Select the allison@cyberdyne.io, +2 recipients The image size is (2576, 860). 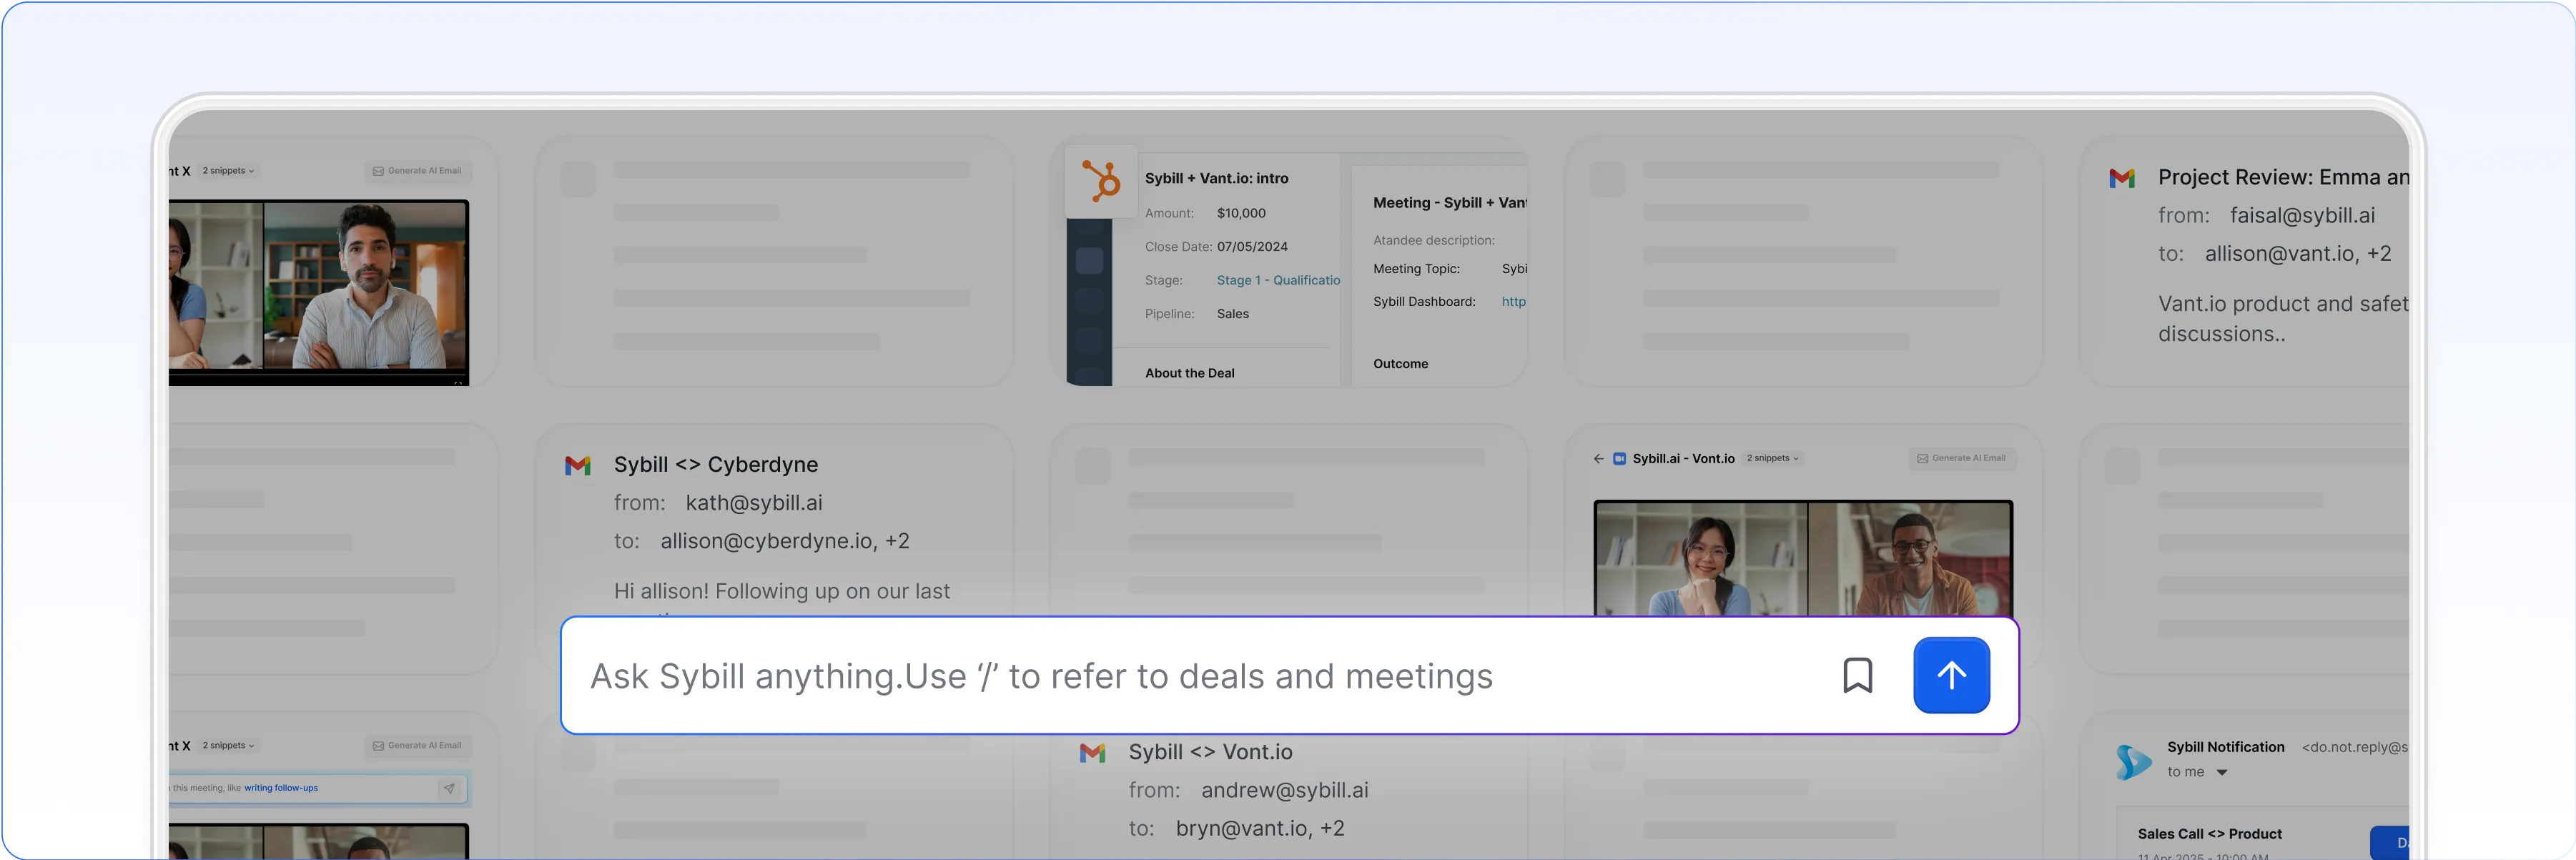point(784,541)
